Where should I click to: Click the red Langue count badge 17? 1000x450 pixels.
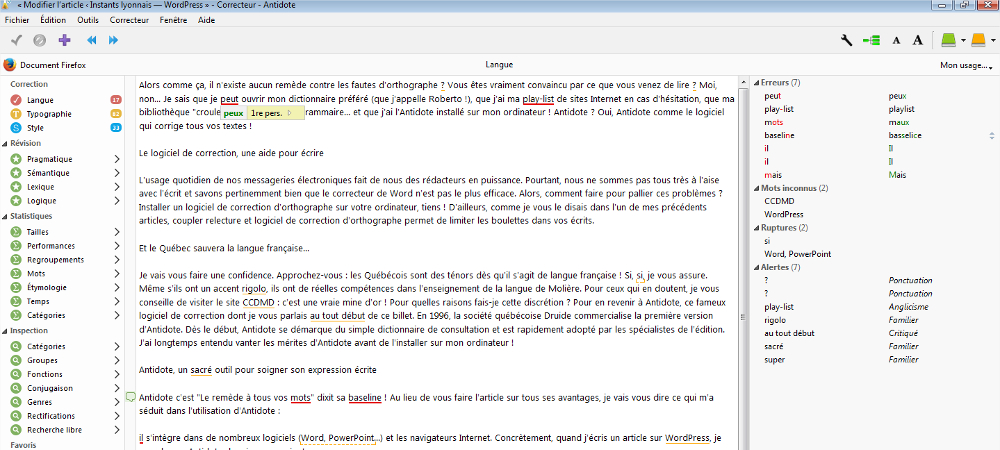point(116,100)
